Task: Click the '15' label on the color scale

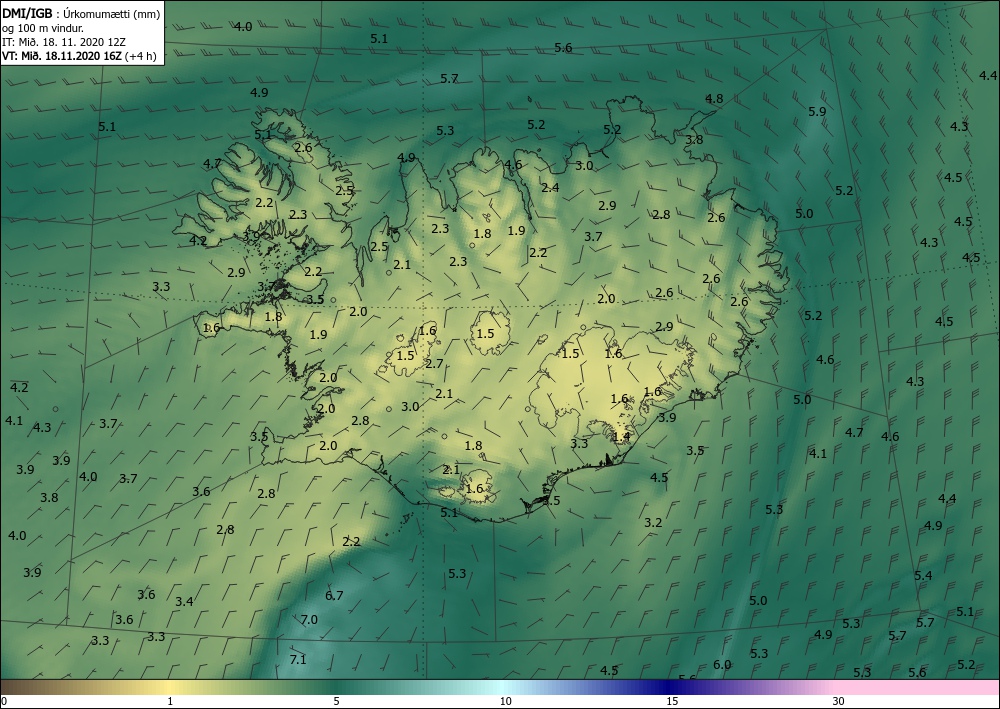Action: [x=672, y=701]
